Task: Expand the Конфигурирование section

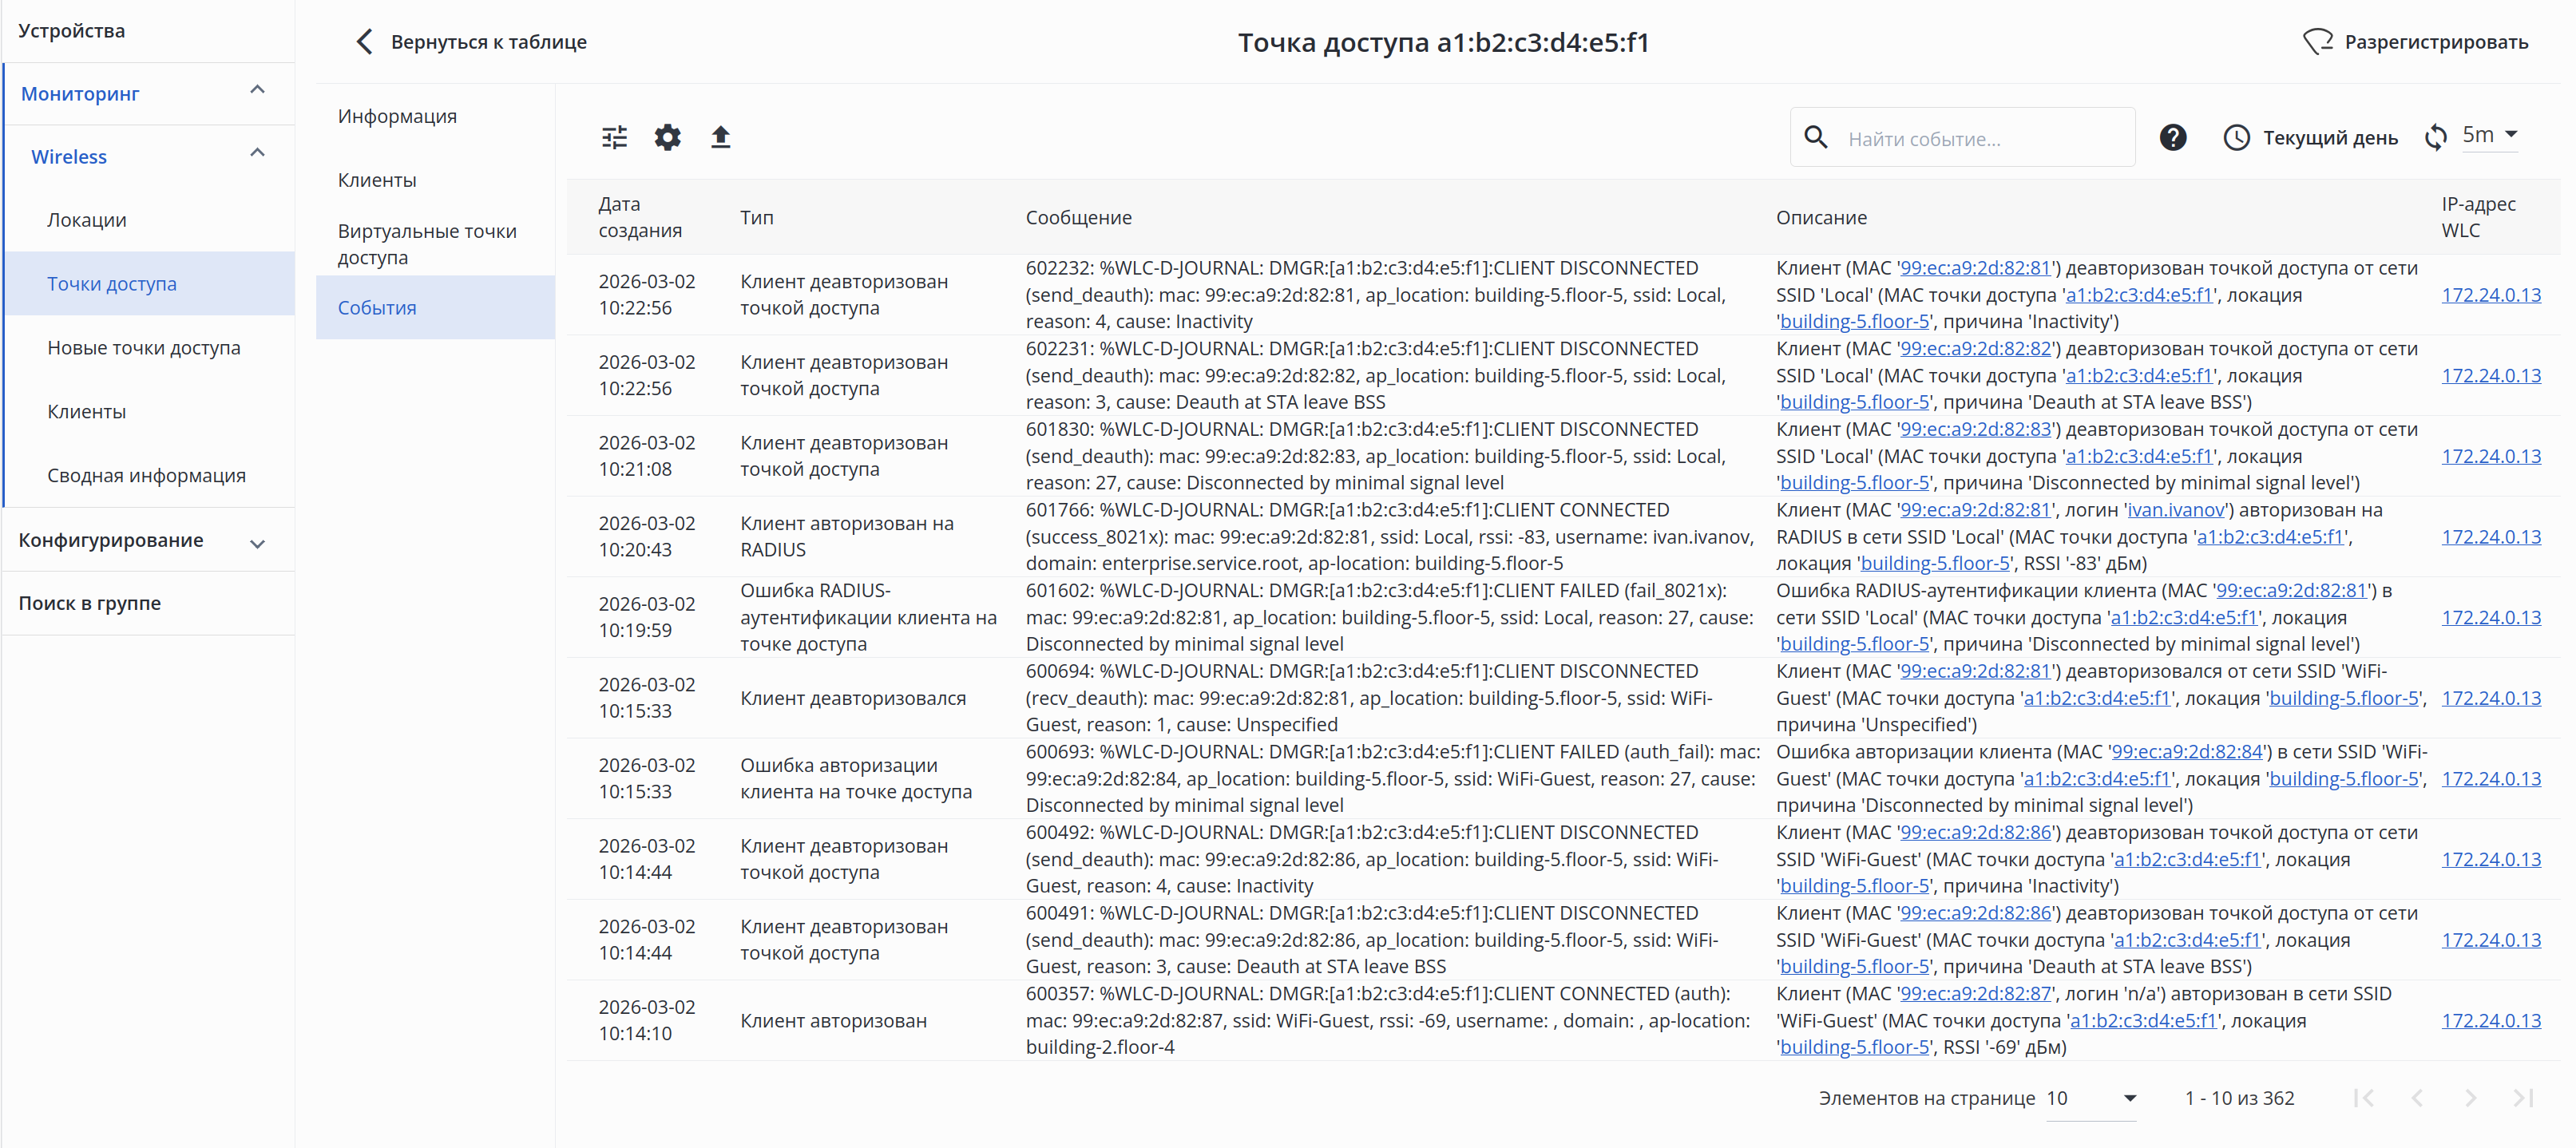Action: [257, 543]
